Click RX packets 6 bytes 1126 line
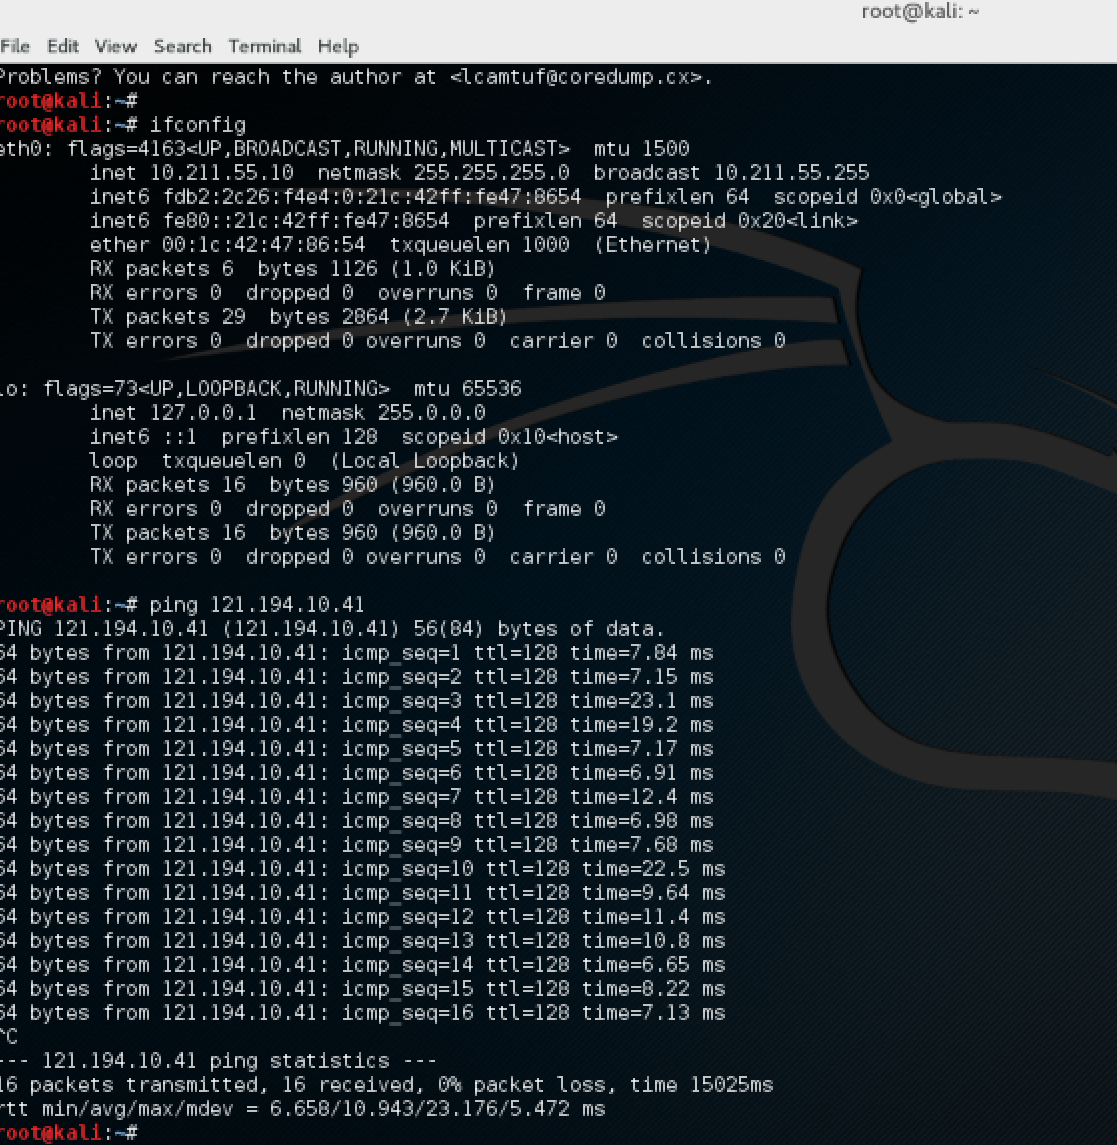The width and height of the screenshot is (1117, 1145). (293, 269)
